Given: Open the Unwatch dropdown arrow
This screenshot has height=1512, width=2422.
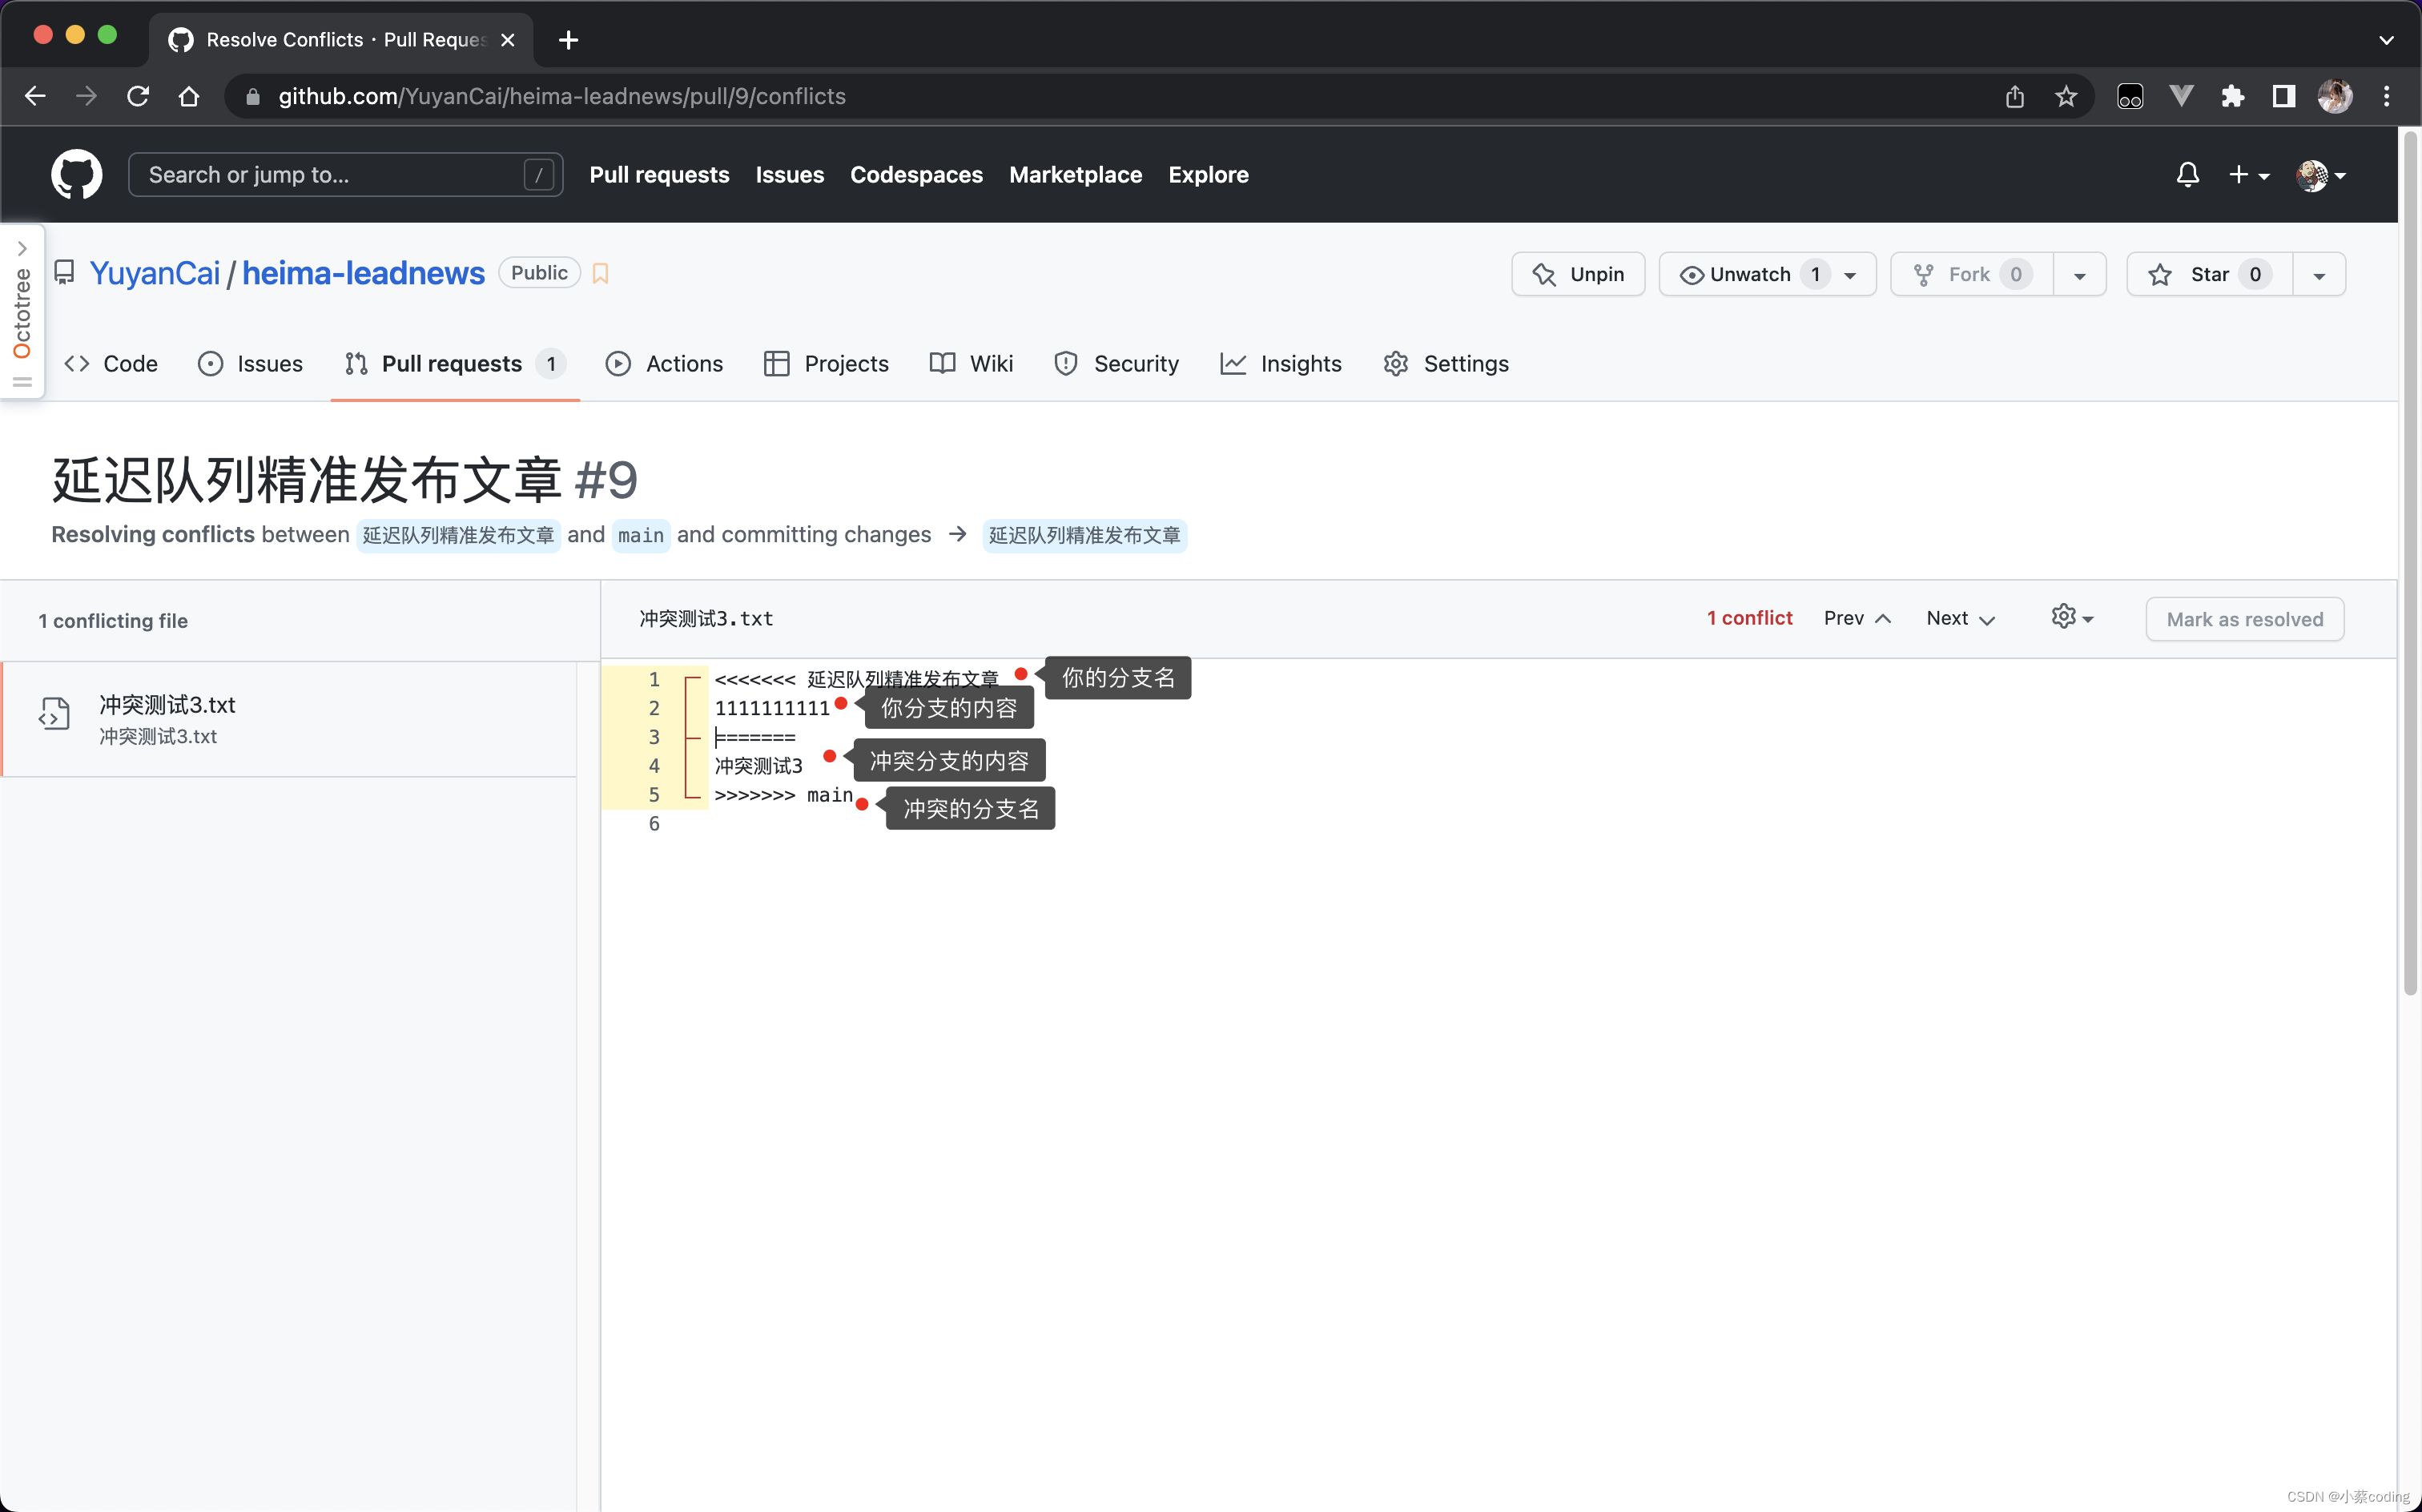Looking at the screenshot, I should (x=1850, y=273).
